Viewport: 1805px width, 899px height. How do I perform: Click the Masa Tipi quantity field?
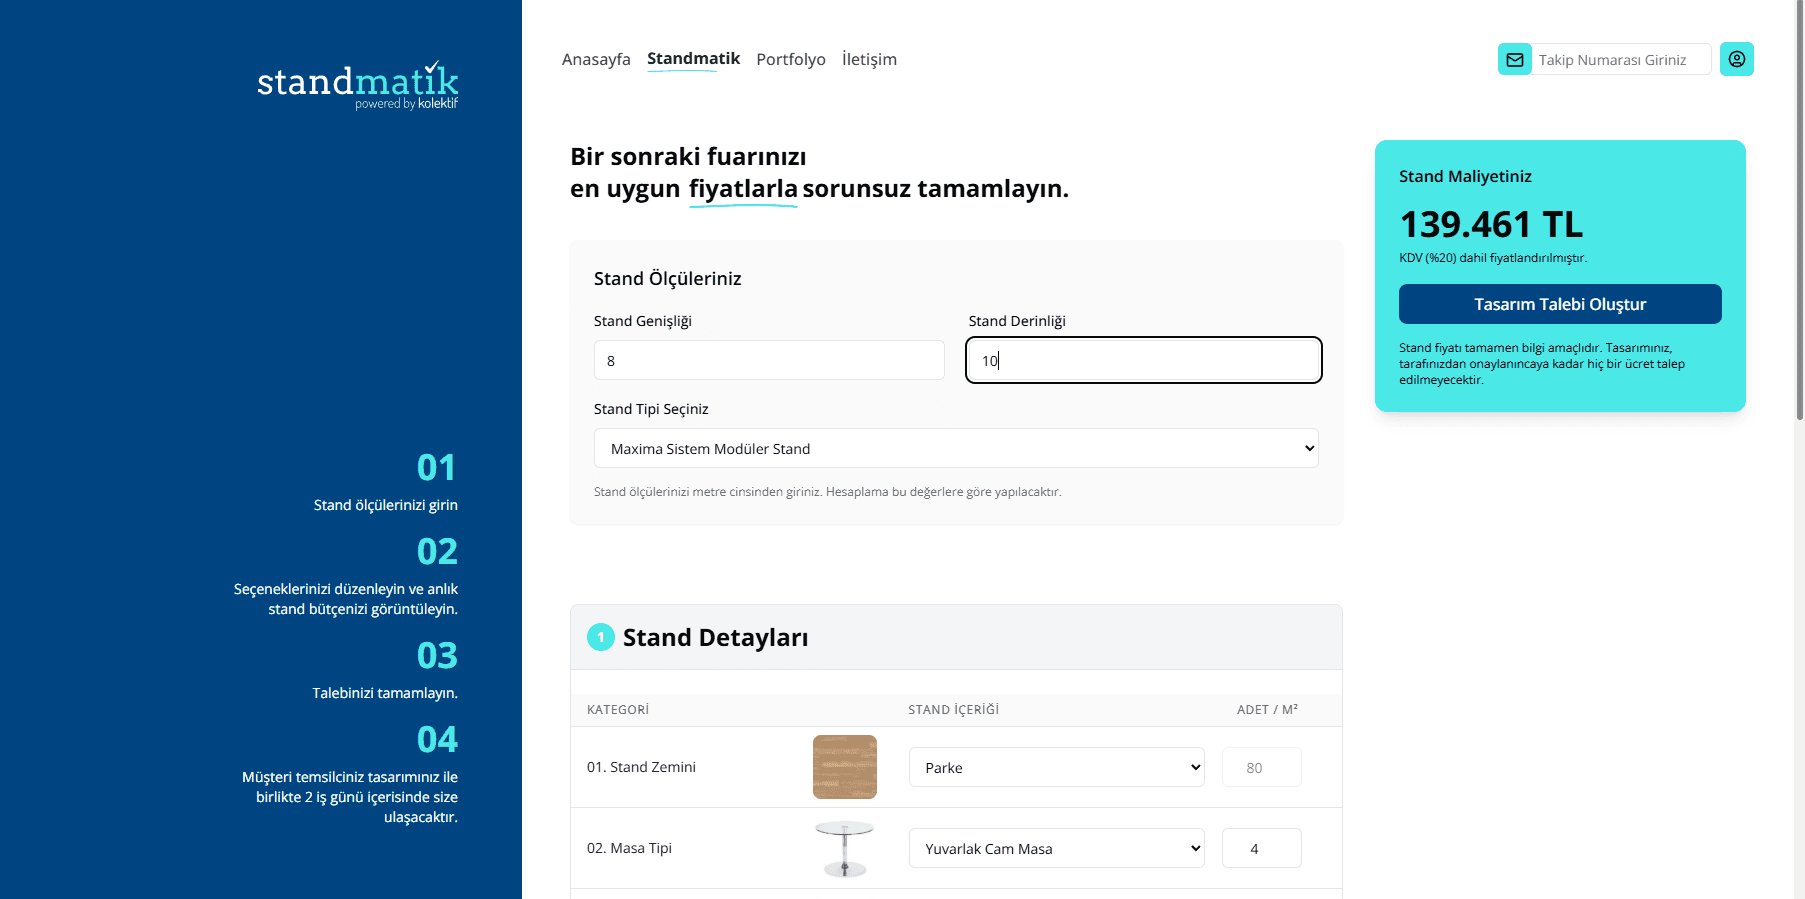click(x=1262, y=848)
